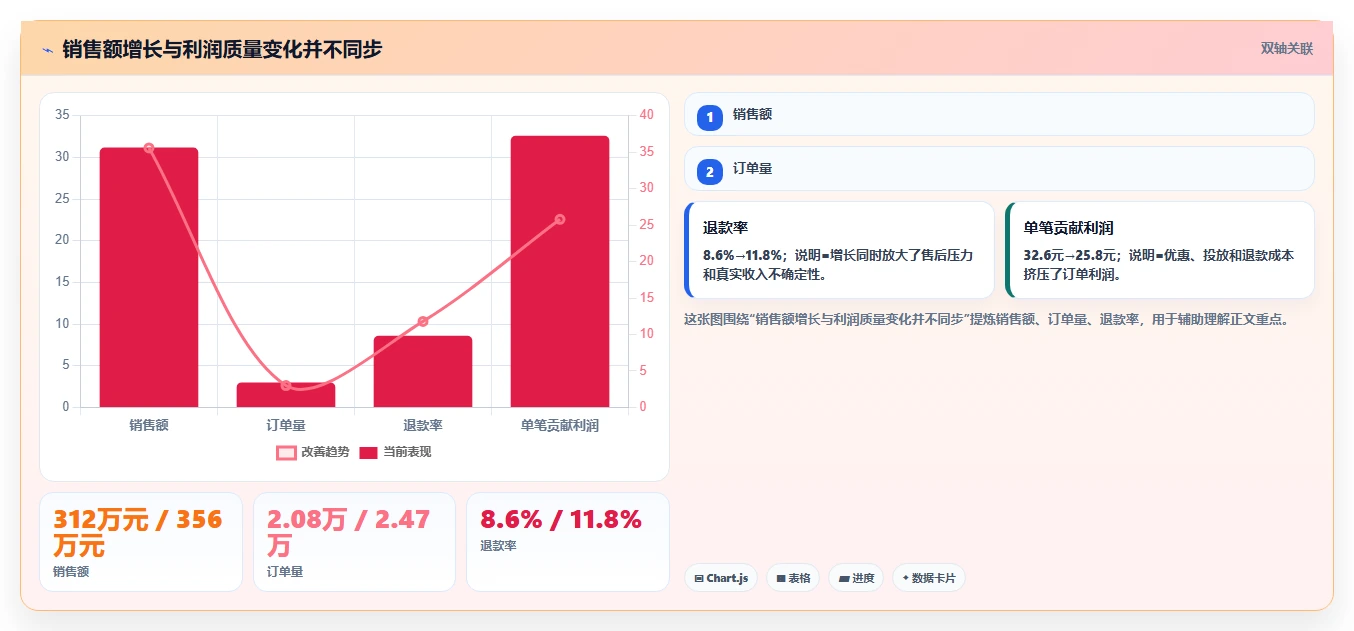Select the 销售额 list row beside badge 1
Viewport: 1354px width, 631px height.
point(1000,114)
